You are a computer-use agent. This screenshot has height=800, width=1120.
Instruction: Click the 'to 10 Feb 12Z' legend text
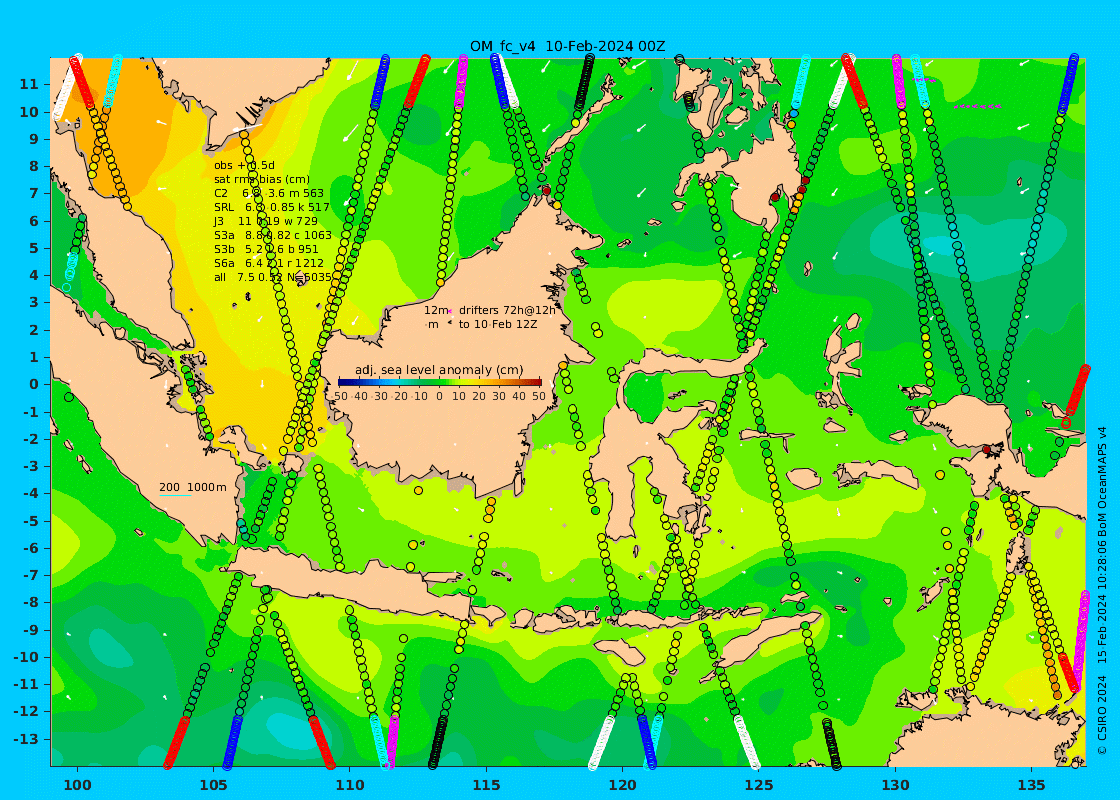(x=498, y=324)
